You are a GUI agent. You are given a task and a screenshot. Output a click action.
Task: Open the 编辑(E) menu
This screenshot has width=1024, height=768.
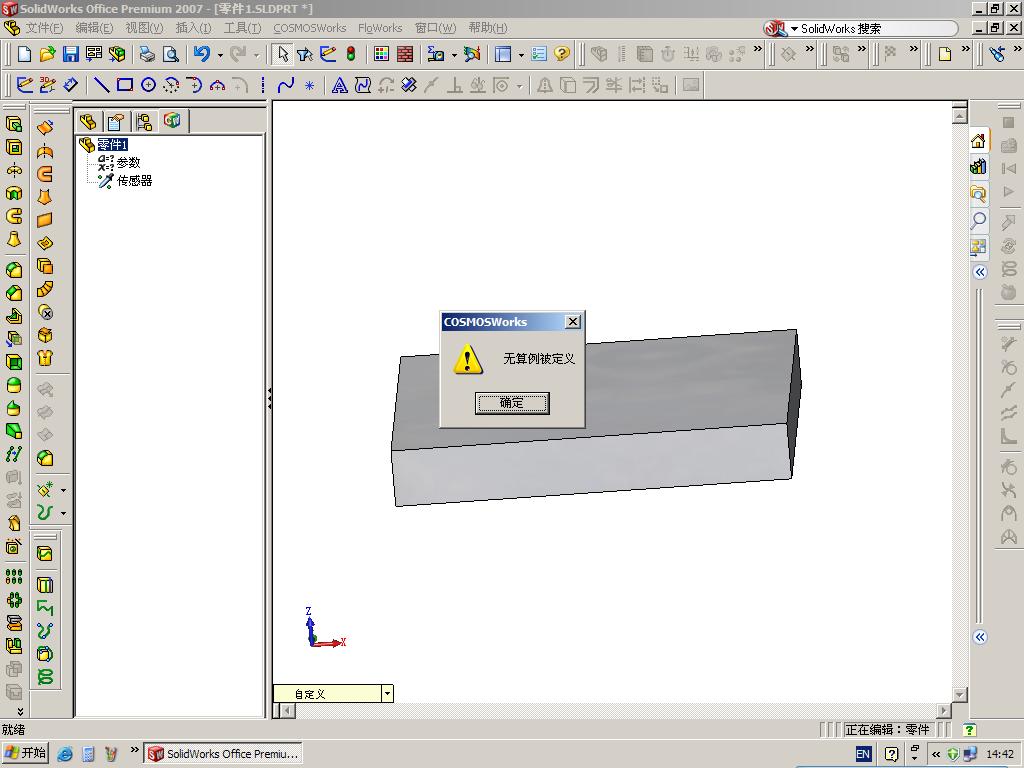tap(94, 28)
